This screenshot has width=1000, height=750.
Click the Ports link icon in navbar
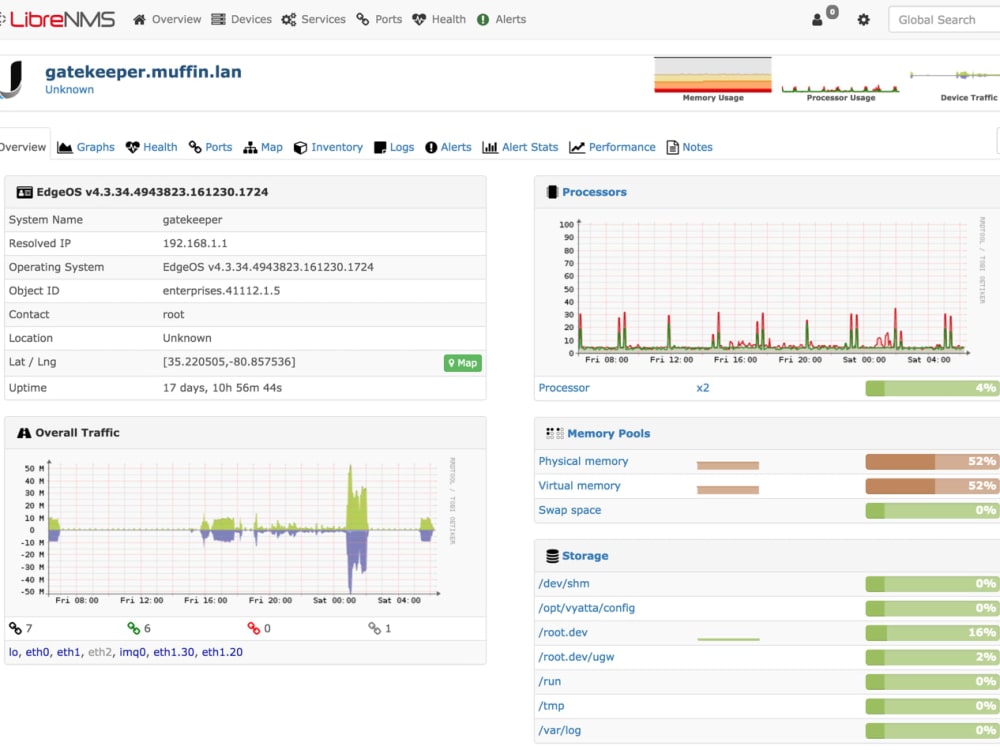coord(363,20)
